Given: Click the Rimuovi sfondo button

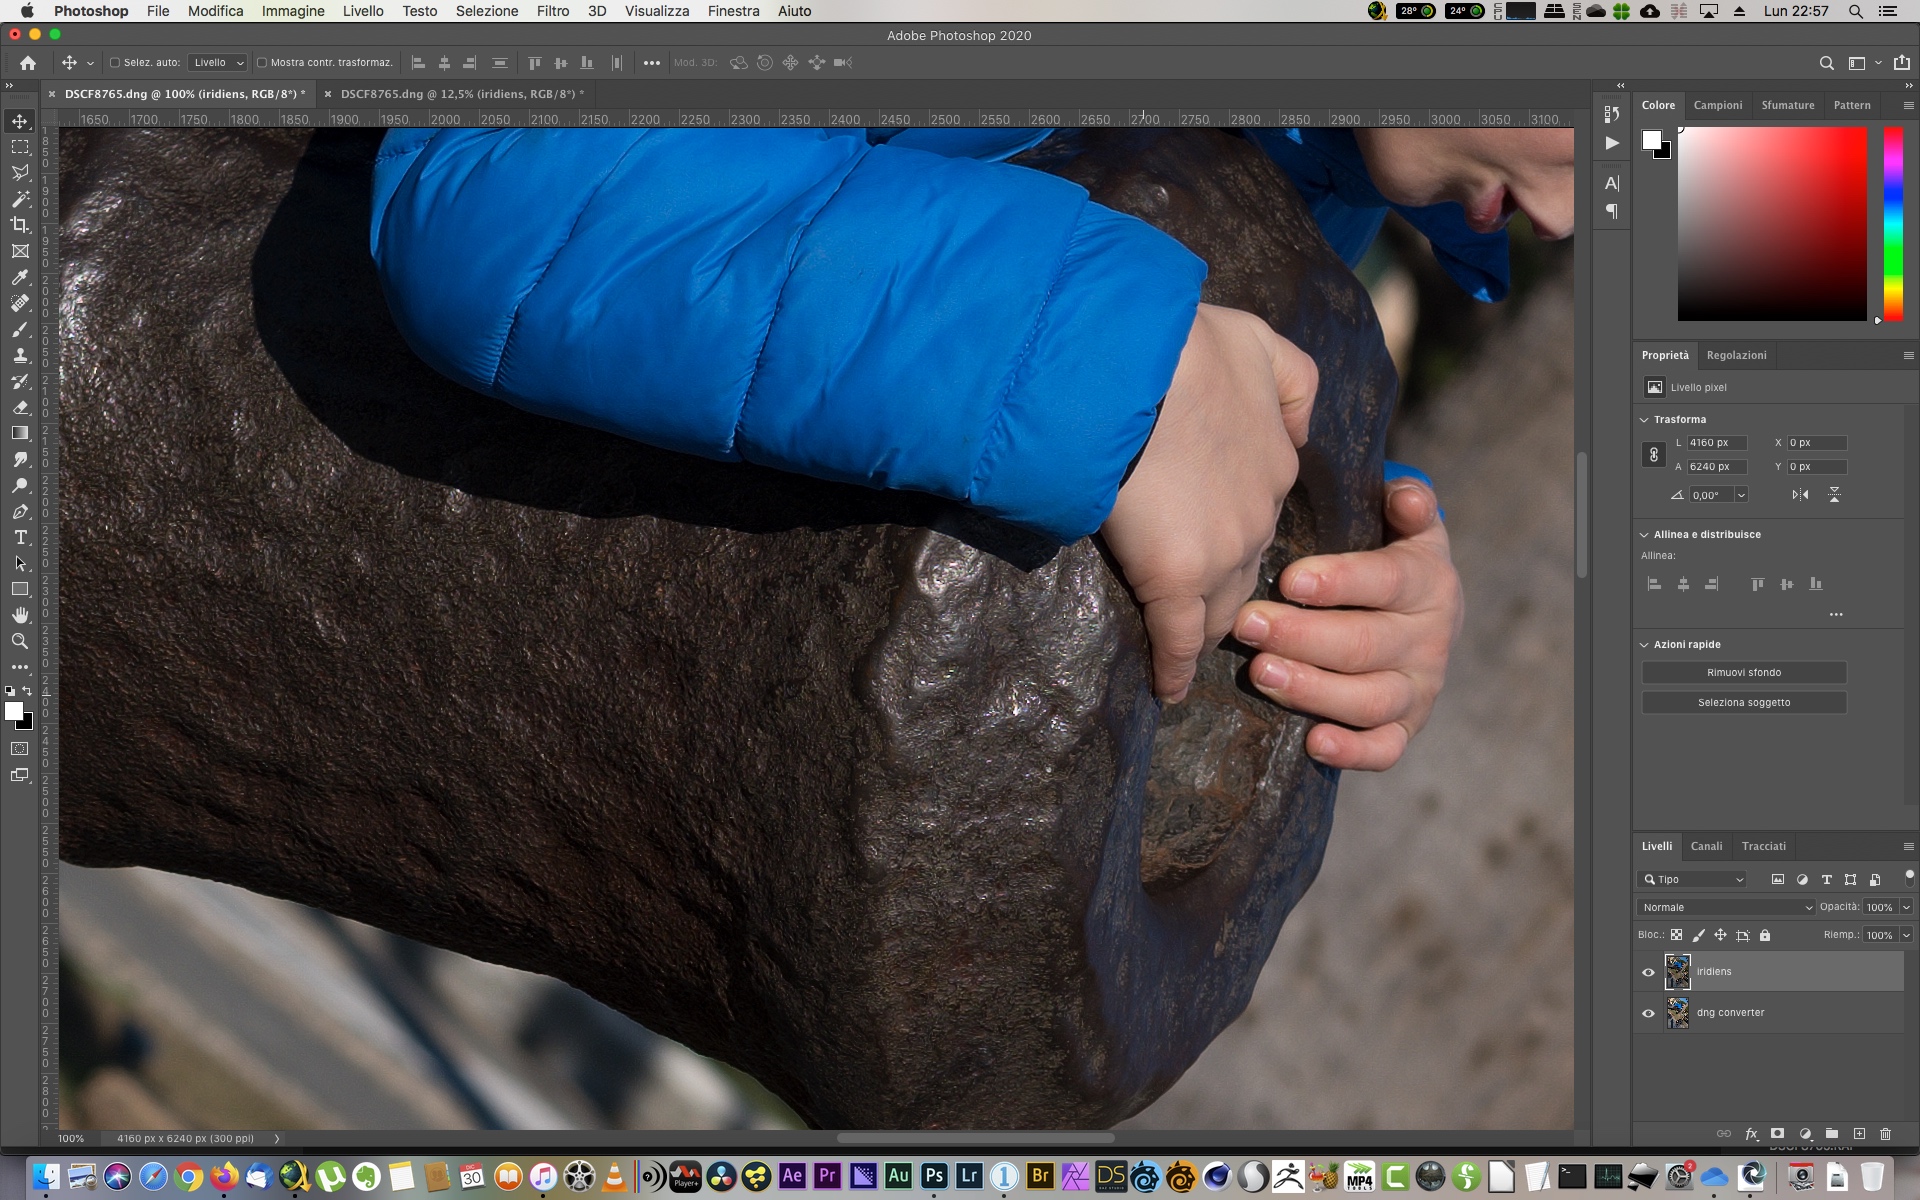Looking at the screenshot, I should click(1743, 672).
